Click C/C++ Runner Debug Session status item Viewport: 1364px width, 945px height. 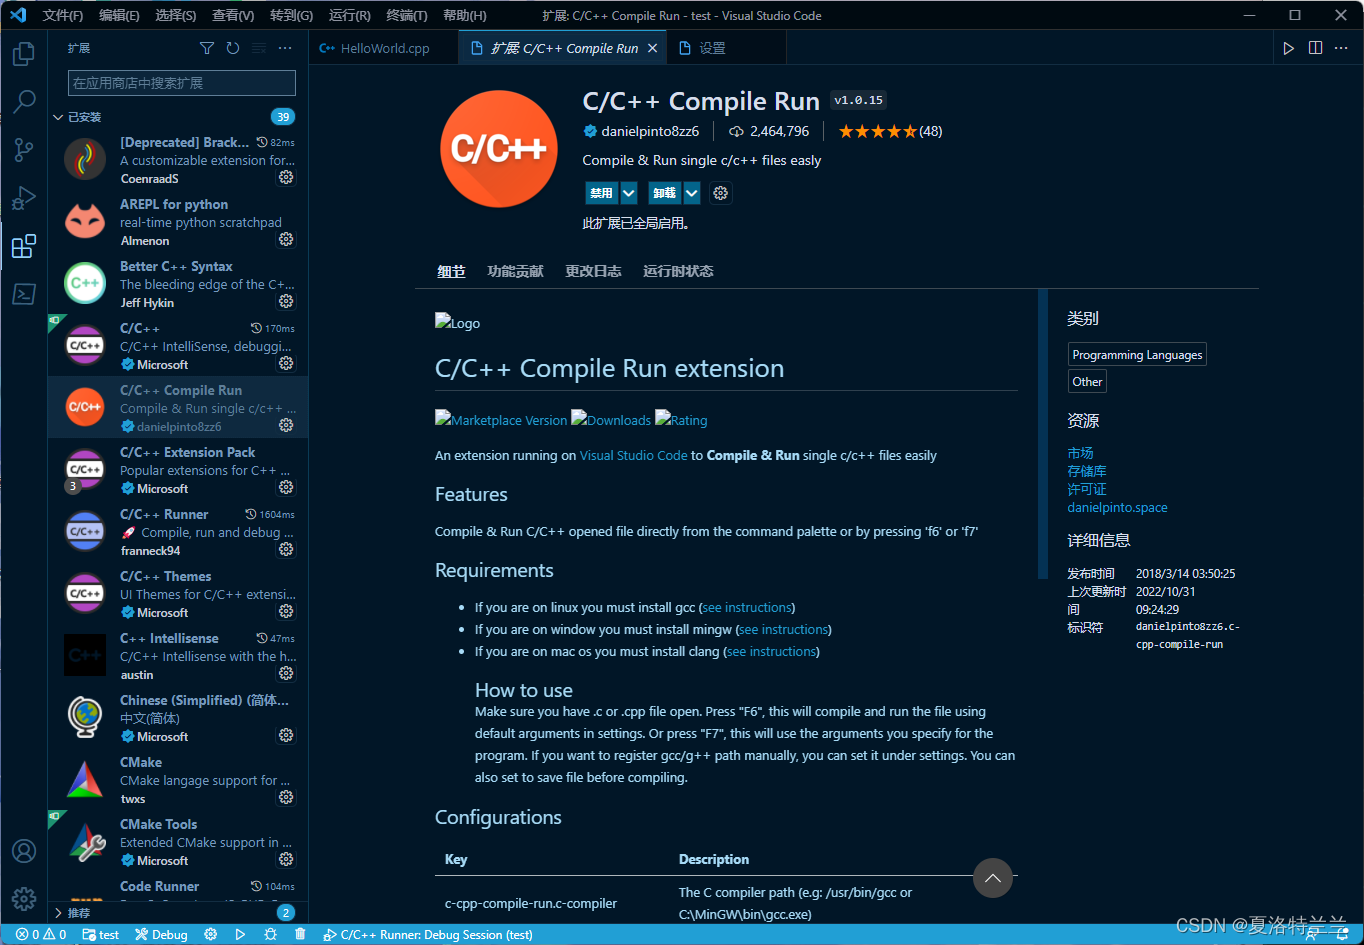(x=427, y=934)
